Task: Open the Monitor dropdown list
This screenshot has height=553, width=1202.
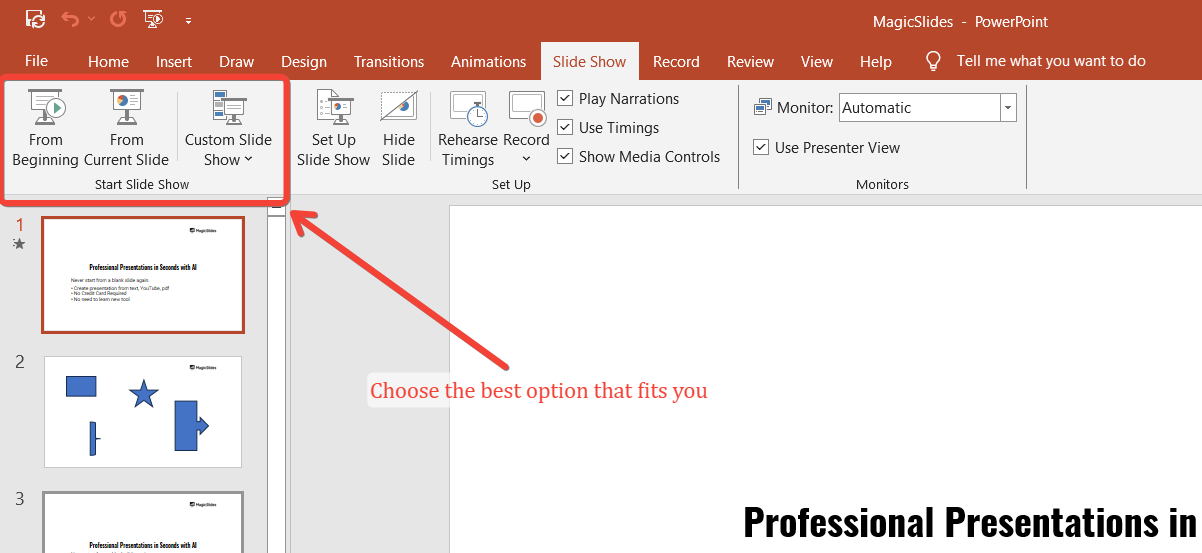Action: 1008,107
